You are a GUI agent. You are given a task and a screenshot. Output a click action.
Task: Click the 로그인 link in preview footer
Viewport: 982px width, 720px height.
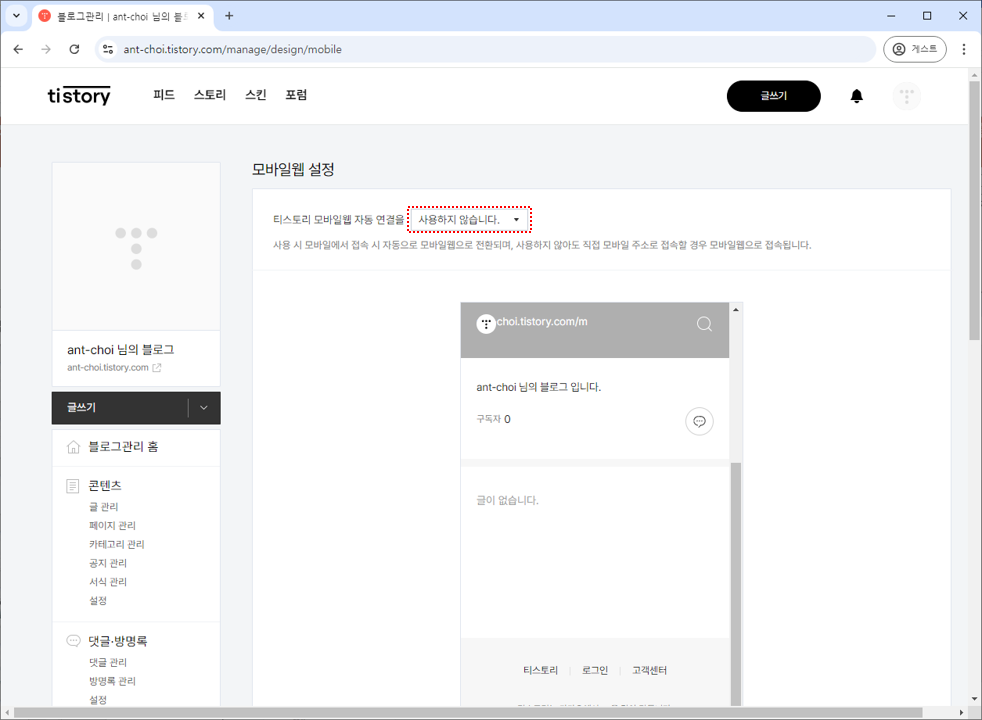595,670
